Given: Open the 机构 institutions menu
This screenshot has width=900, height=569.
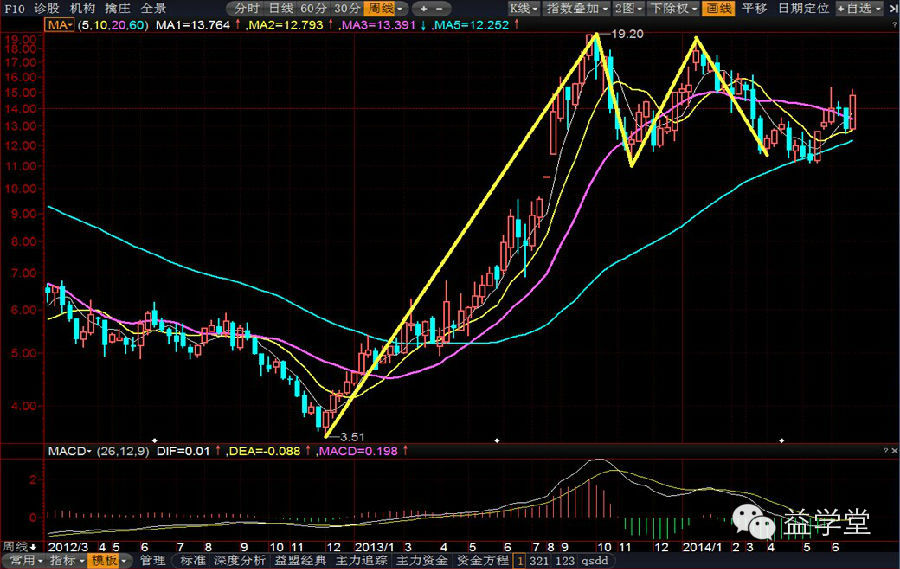Looking at the screenshot, I should (x=82, y=8).
